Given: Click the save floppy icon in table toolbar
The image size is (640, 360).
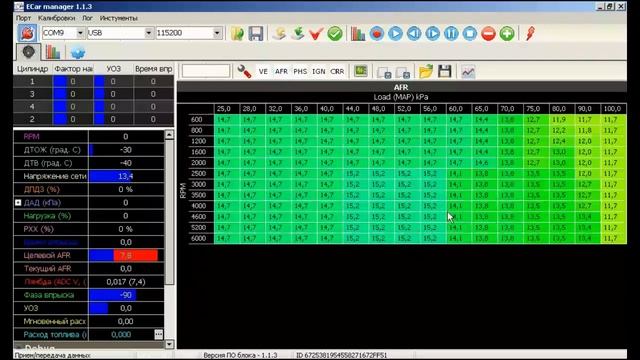Looking at the screenshot, I should [444, 71].
